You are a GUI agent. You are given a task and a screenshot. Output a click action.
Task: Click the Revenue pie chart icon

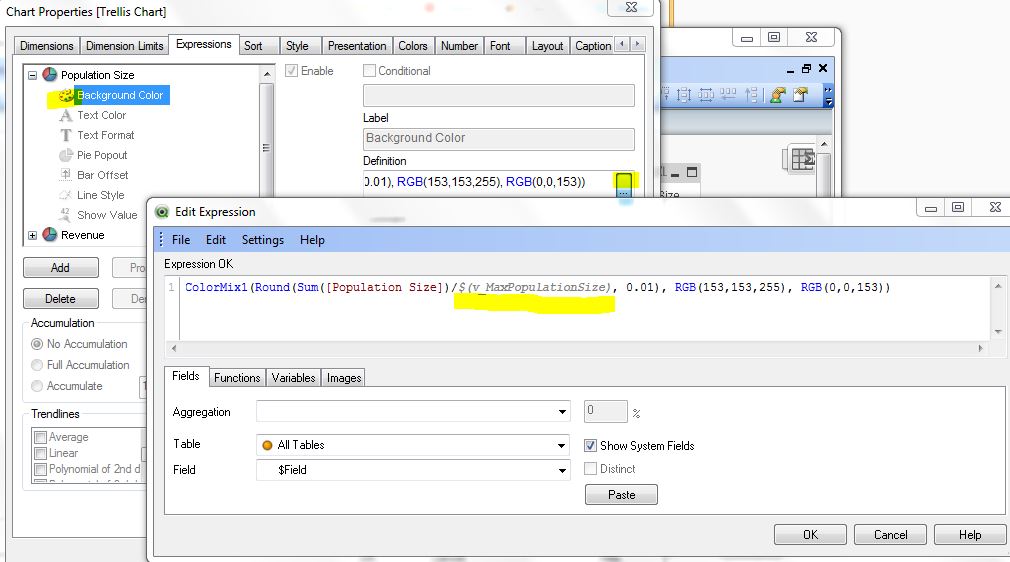point(50,235)
